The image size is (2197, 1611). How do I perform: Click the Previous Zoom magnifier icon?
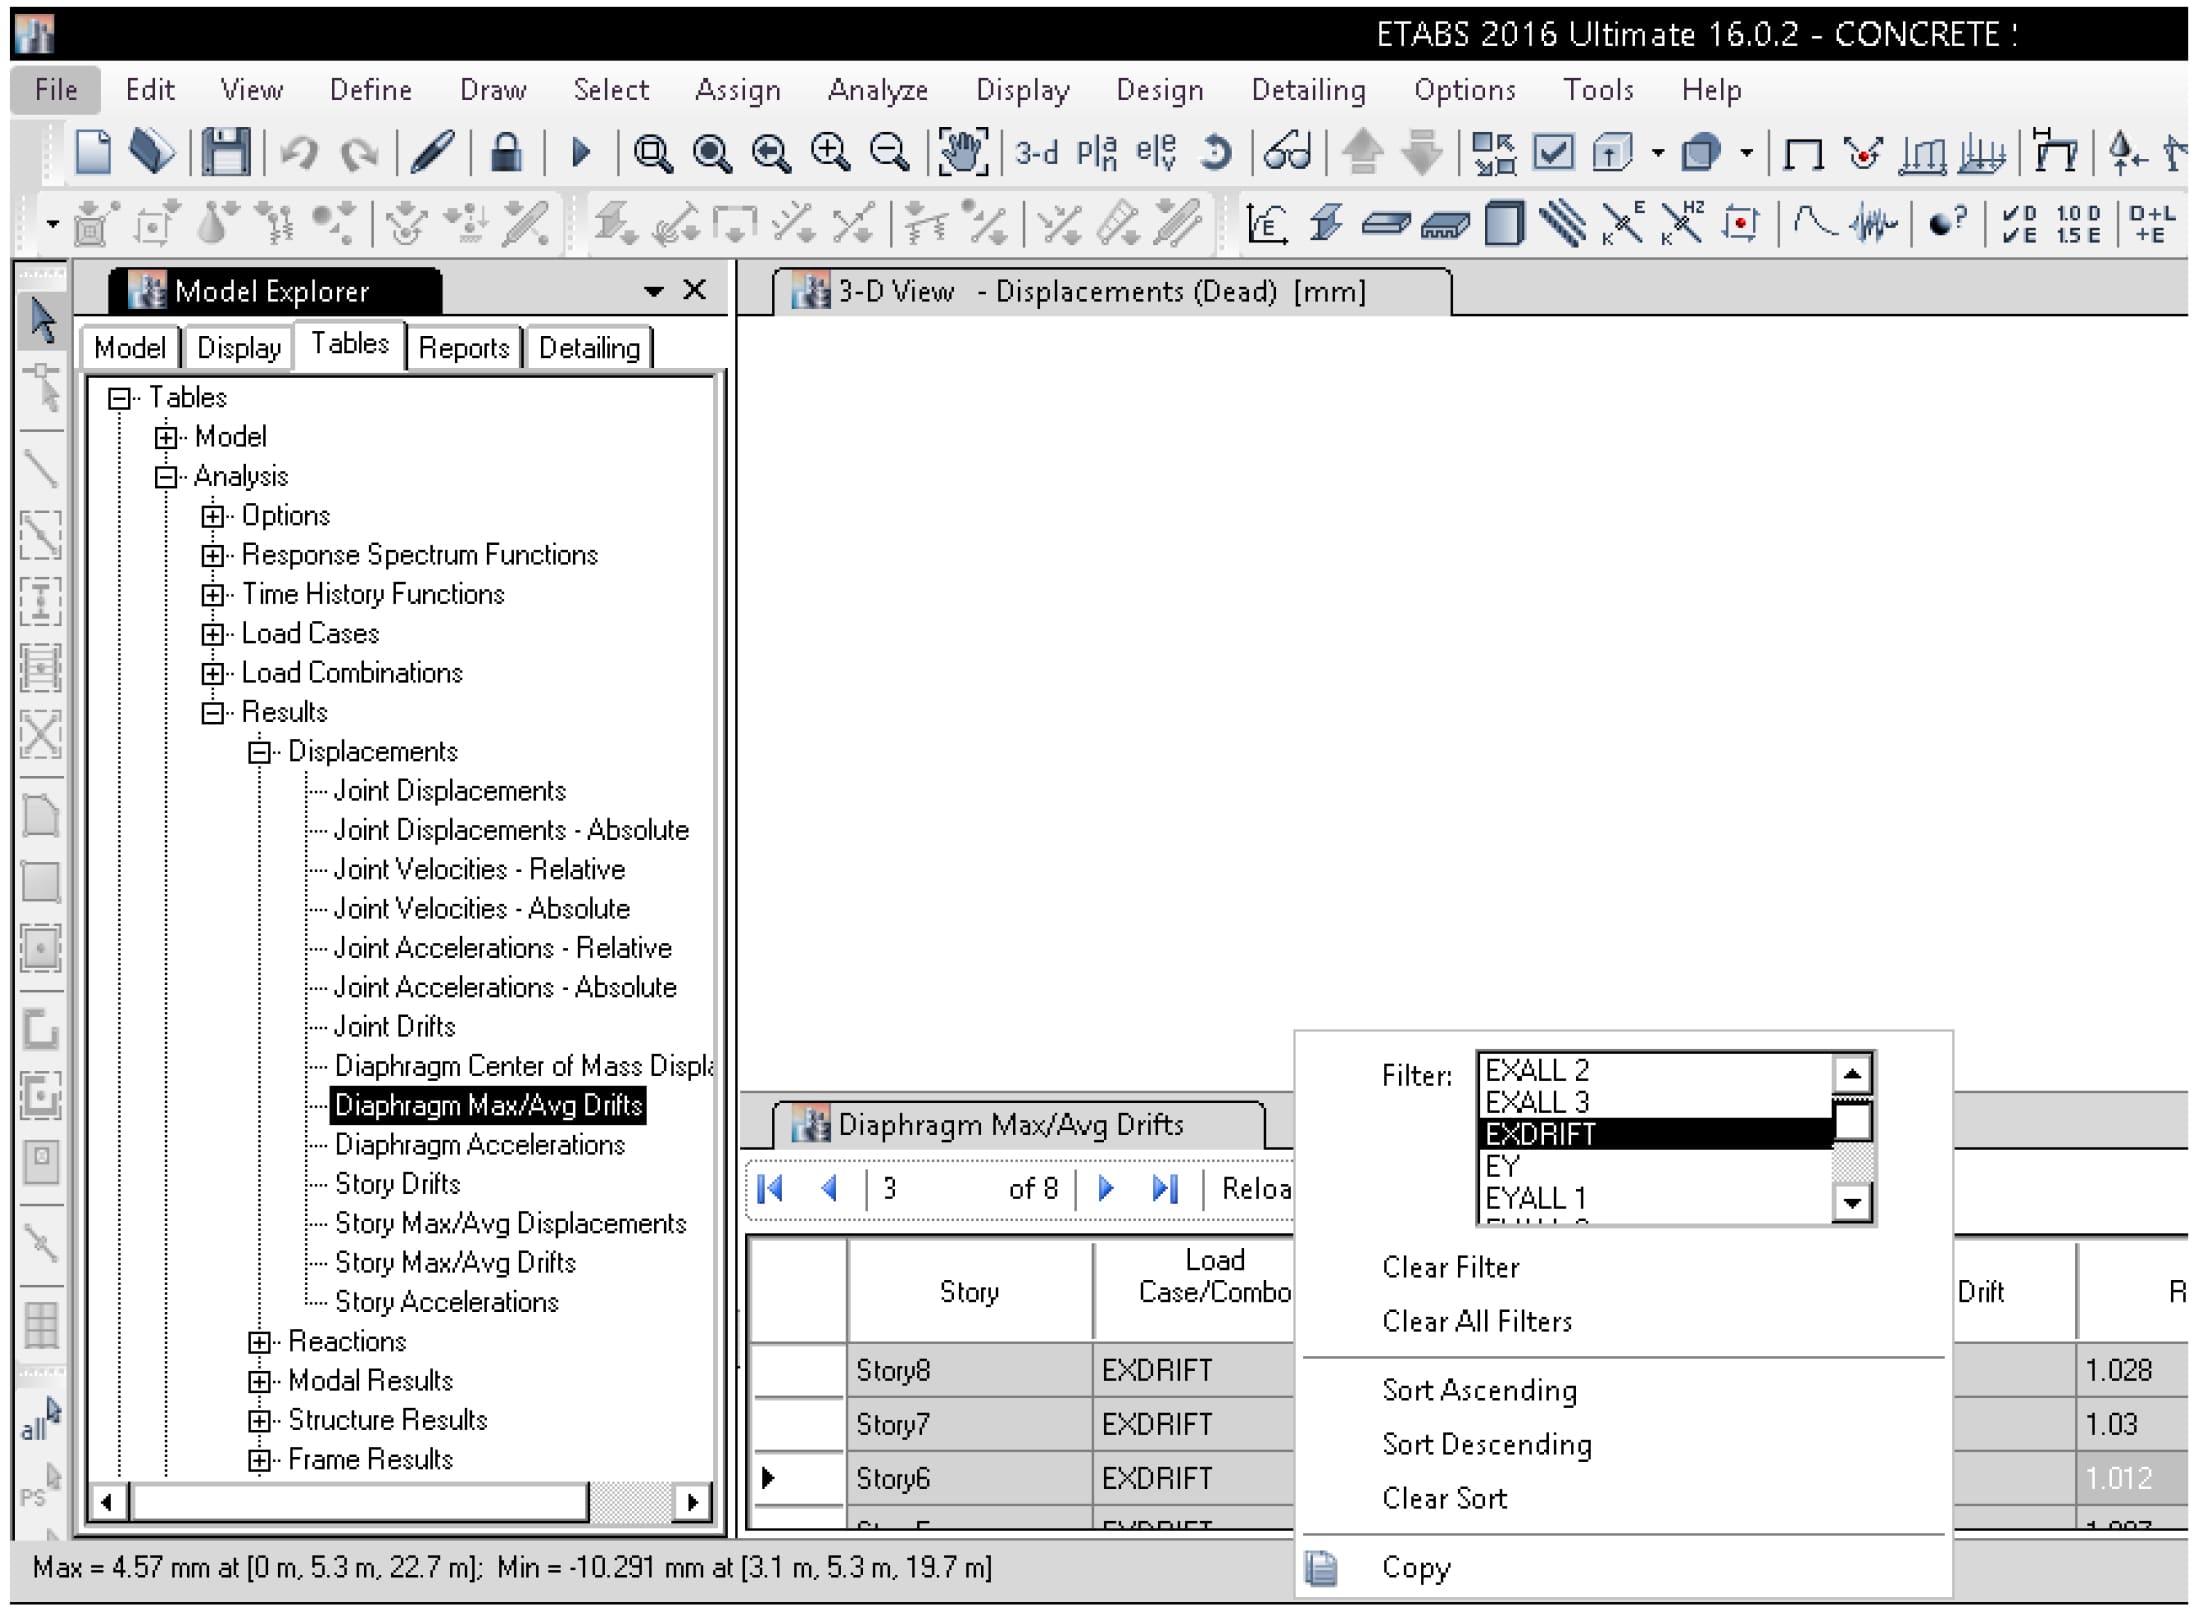point(771,154)
